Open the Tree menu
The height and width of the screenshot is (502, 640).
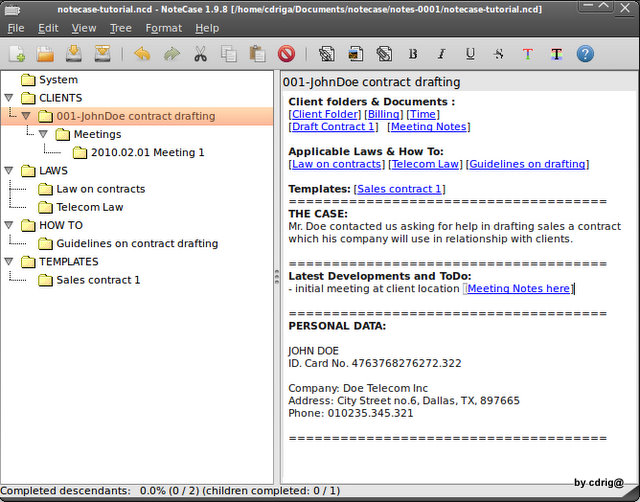121,28
